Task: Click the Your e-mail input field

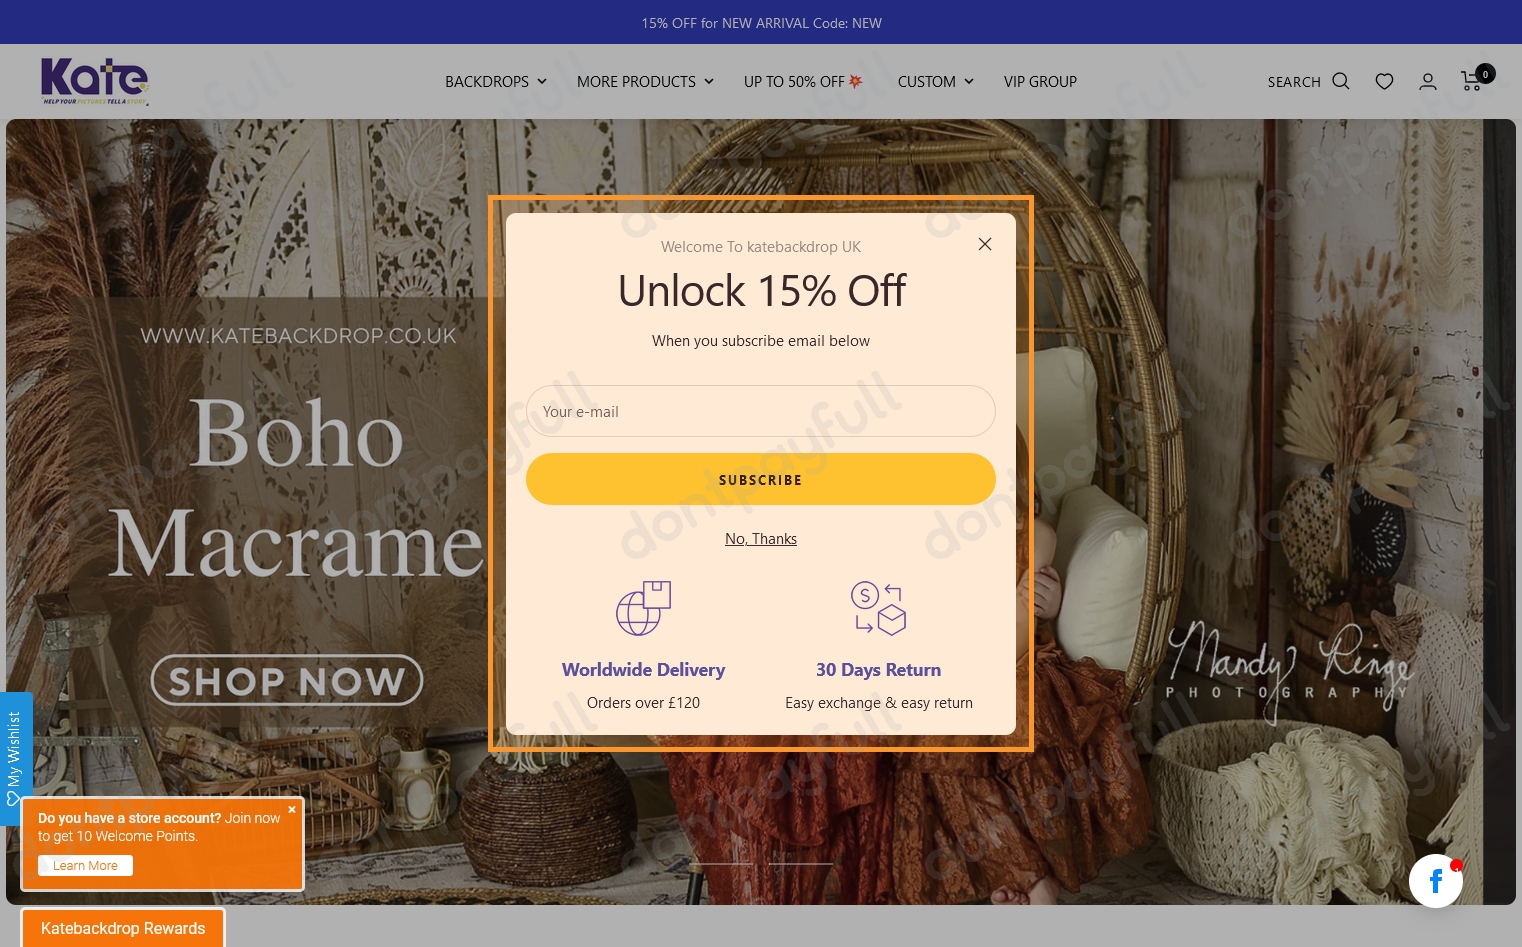Action: pos(761,411)
